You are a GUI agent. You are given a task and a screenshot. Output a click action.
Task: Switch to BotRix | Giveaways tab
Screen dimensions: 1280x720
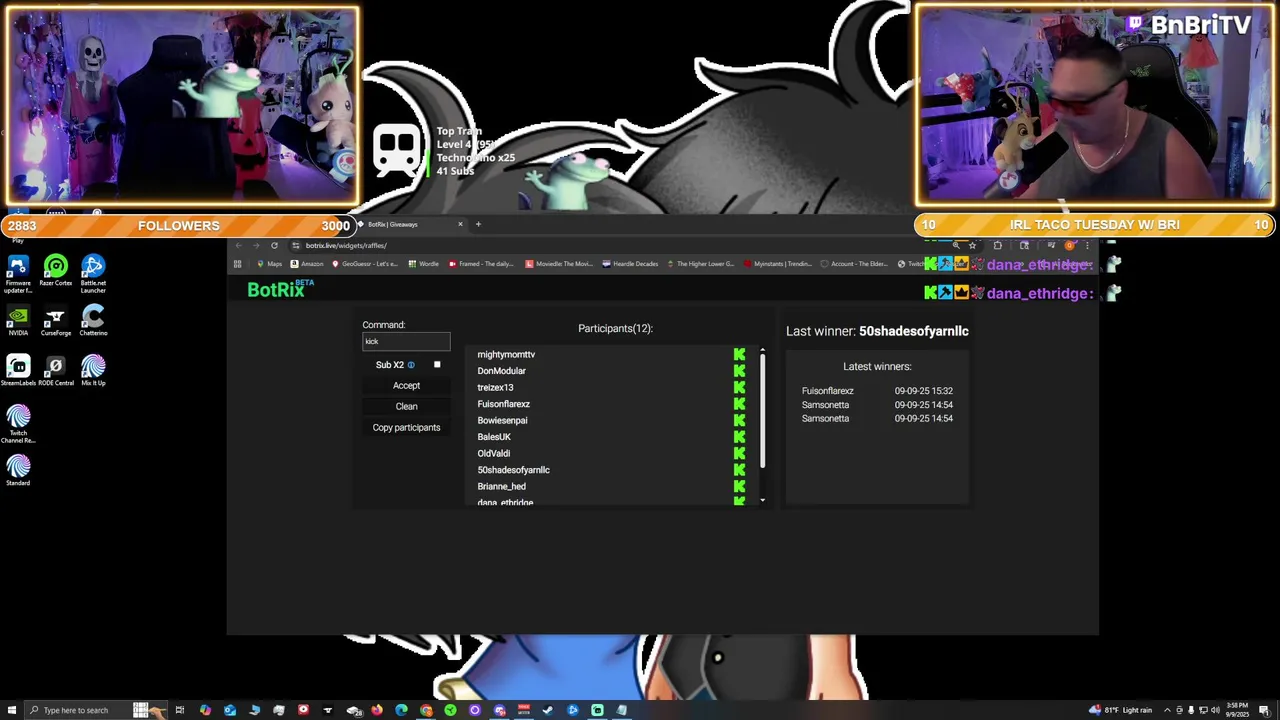coord(410,224)
